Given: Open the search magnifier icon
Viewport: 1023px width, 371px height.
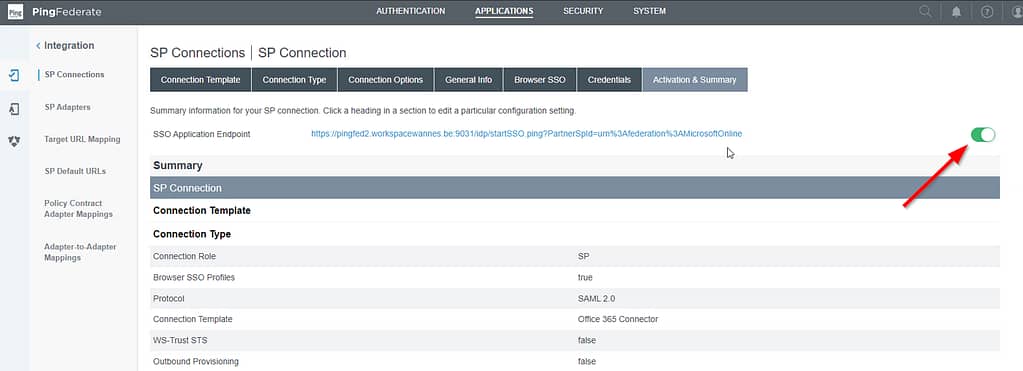Looking at the screenshot, I should (925, 12).
